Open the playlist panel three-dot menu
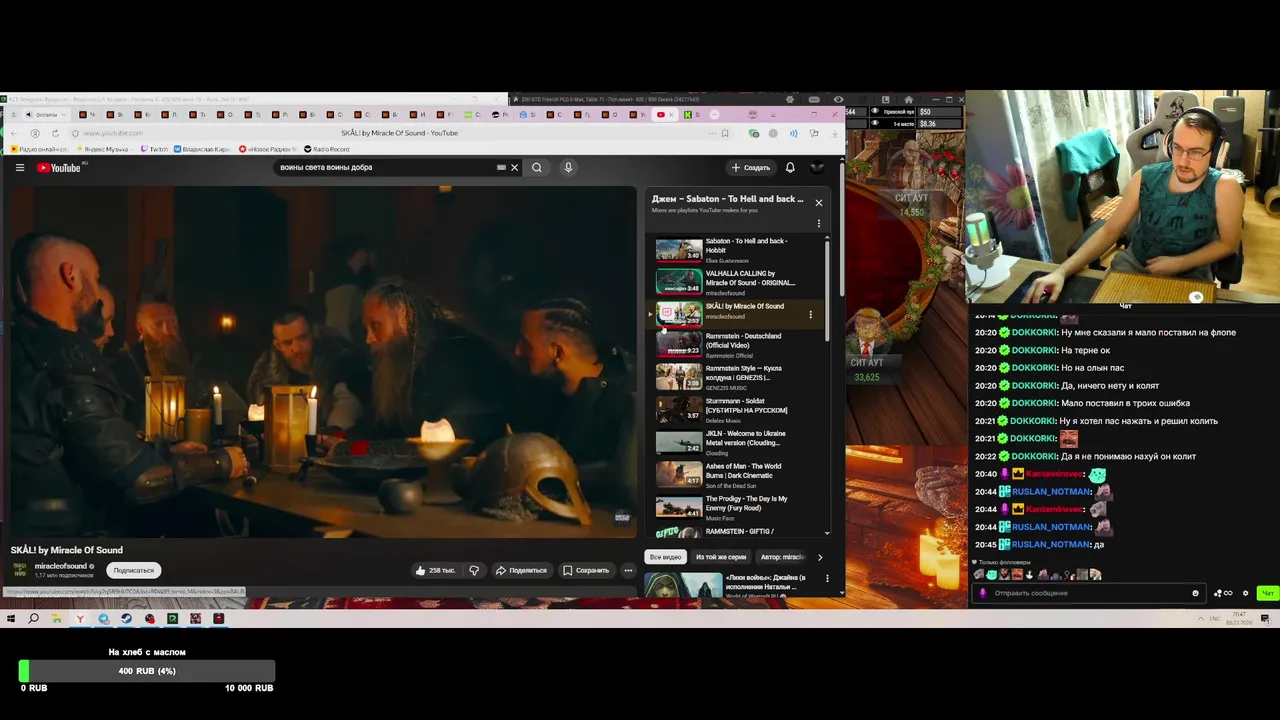 [x=818, y=224]
